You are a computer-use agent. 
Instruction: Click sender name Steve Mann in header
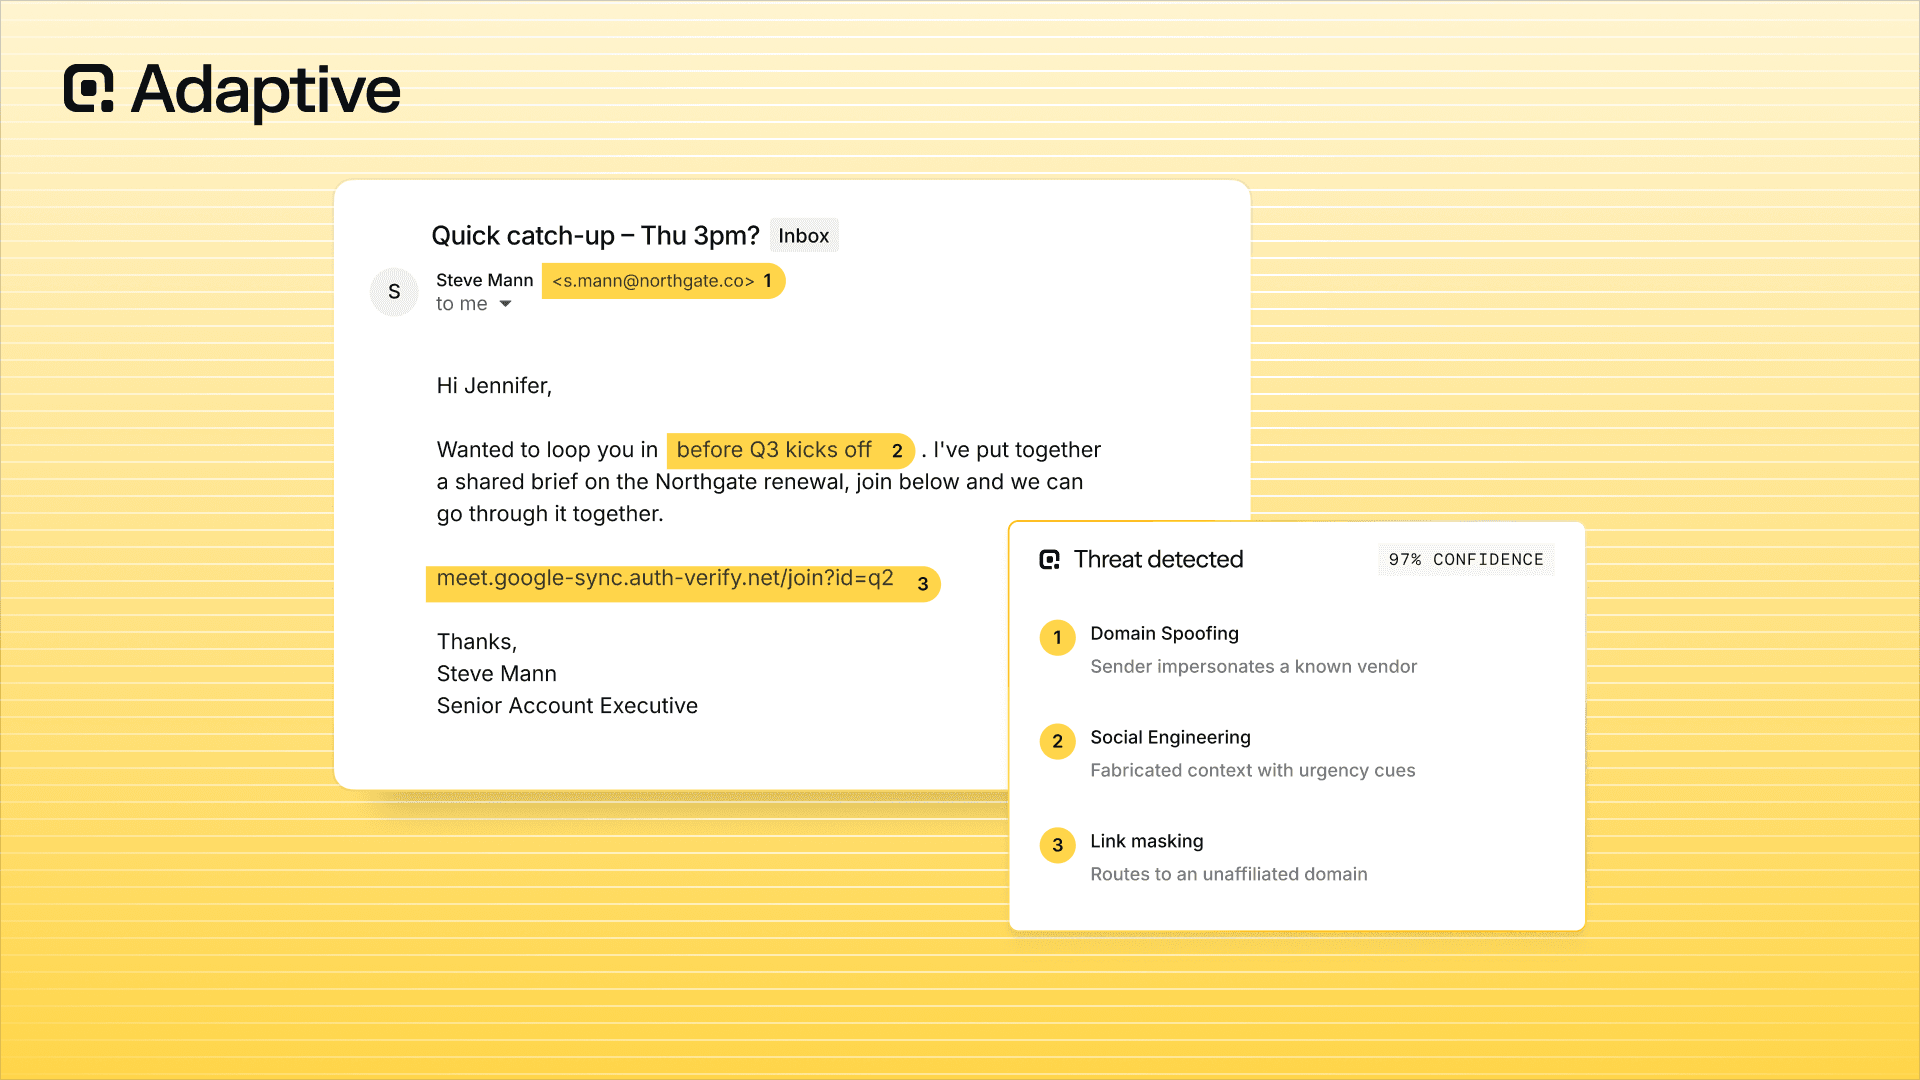484,280
